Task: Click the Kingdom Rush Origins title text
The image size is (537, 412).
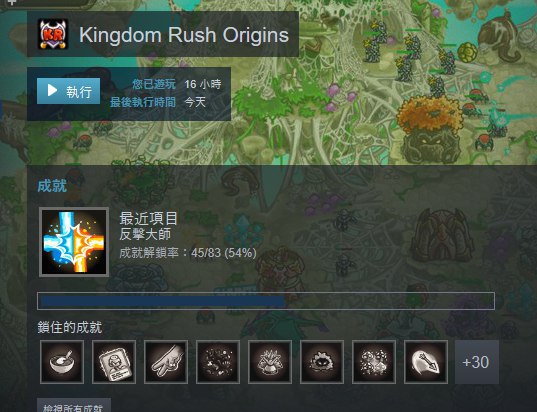Action: click(184, 35)
